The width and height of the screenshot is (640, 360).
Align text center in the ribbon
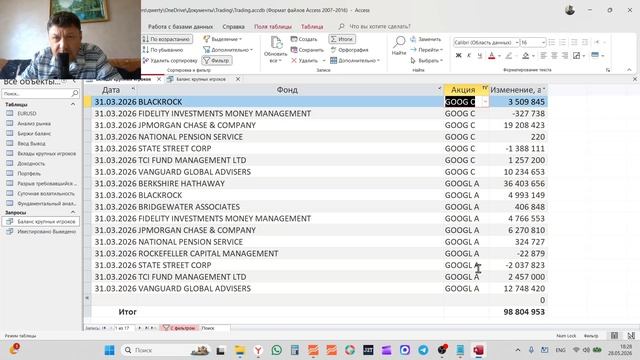554,56
